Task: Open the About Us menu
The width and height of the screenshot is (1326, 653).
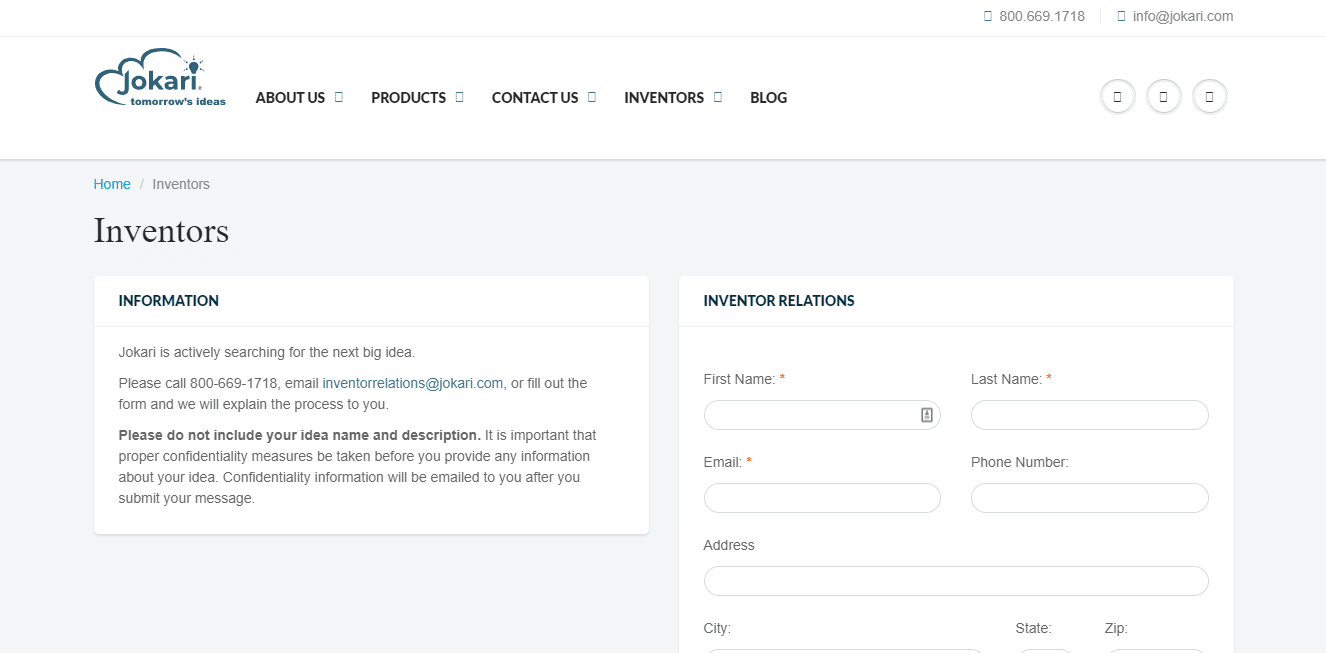Action: click(290, 98)
